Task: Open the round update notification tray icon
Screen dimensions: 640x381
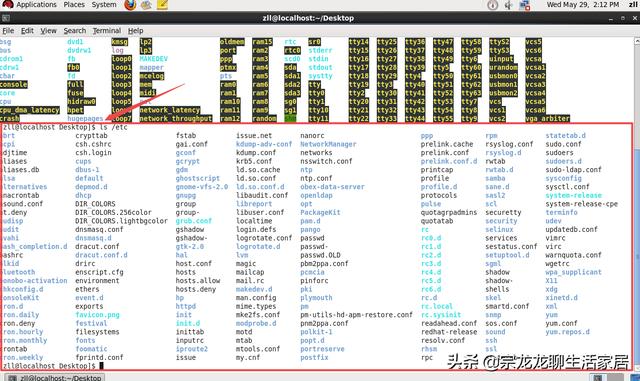Action: pos(493,5)
